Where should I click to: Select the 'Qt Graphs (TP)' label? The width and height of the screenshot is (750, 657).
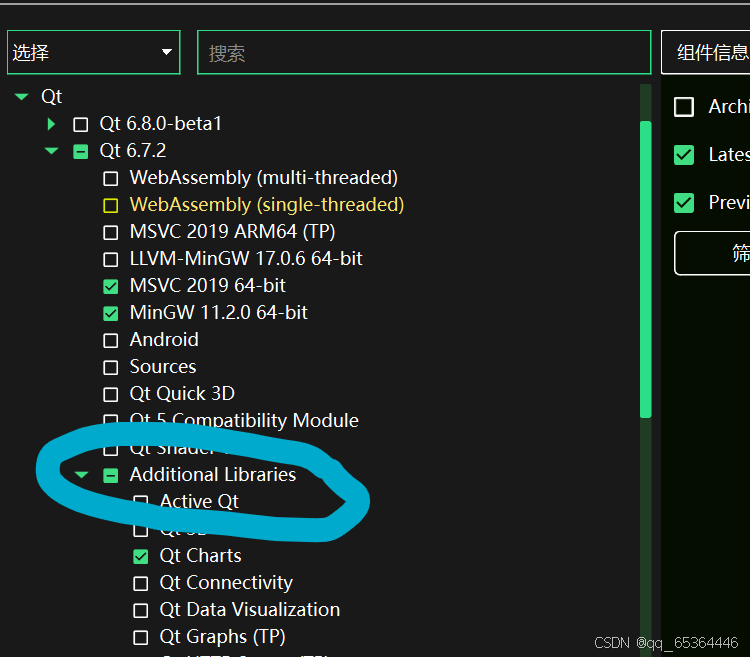click(222, 637)
